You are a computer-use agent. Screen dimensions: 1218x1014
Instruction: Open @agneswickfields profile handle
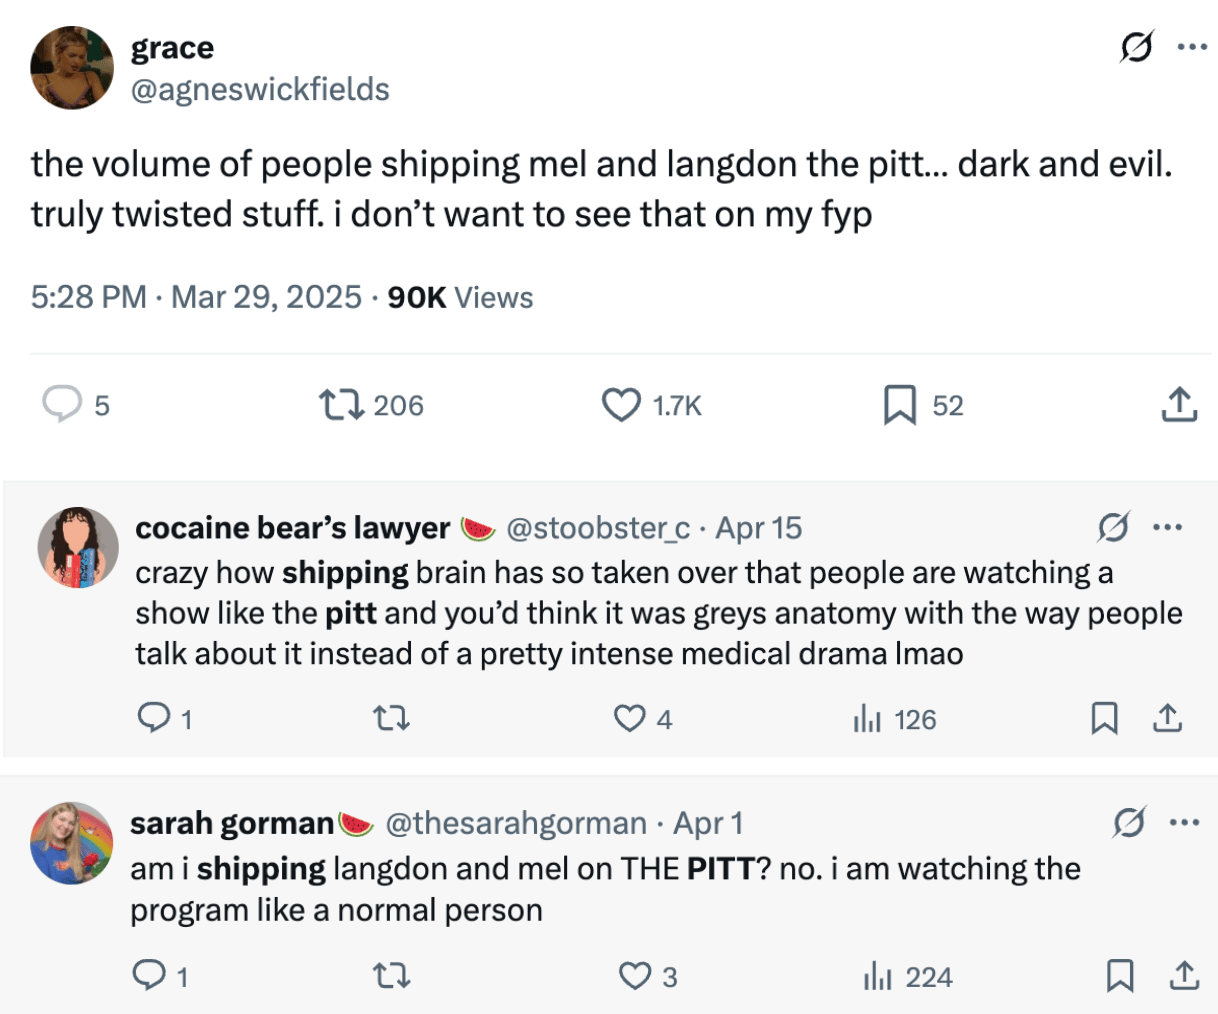pyautogui.click(x=260, y=90)
